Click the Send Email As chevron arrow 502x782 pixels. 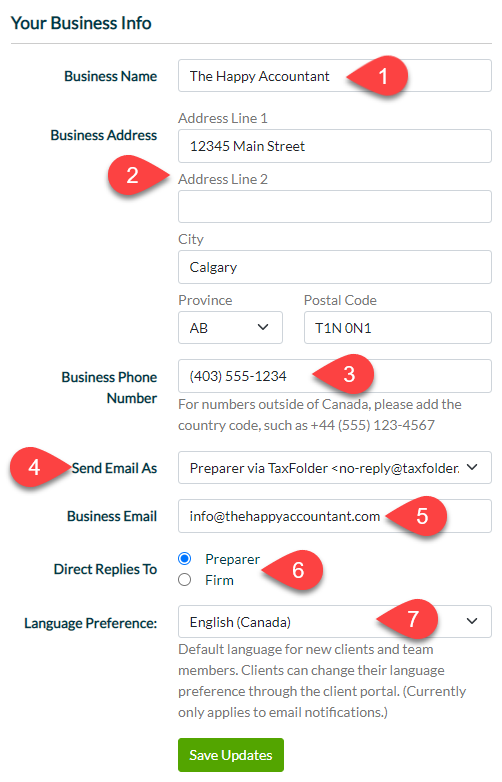click(x=472, y=467)
